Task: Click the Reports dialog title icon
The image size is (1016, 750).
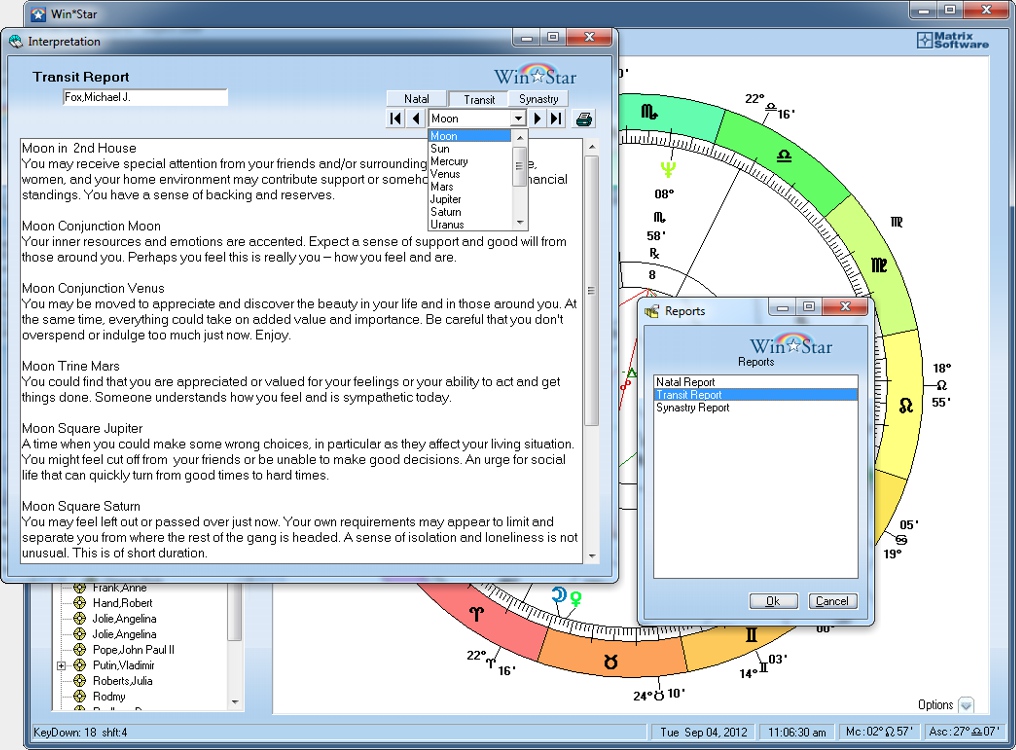Action: point(652,311)
